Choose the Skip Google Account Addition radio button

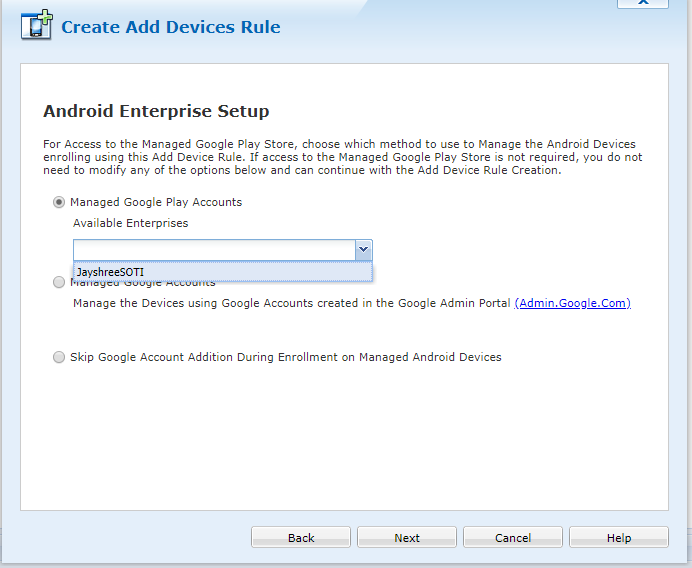(59, 357)
